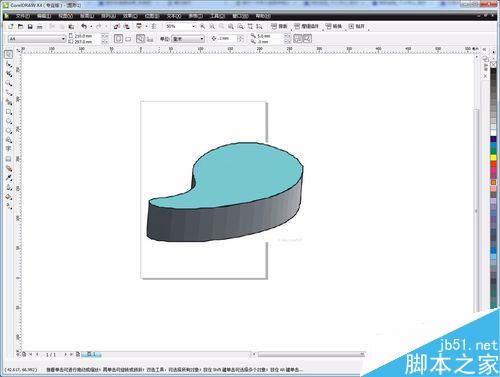Click the page height 297.0 mm field
The width and height of the screenshot is (500, 377).
(87, 42)
